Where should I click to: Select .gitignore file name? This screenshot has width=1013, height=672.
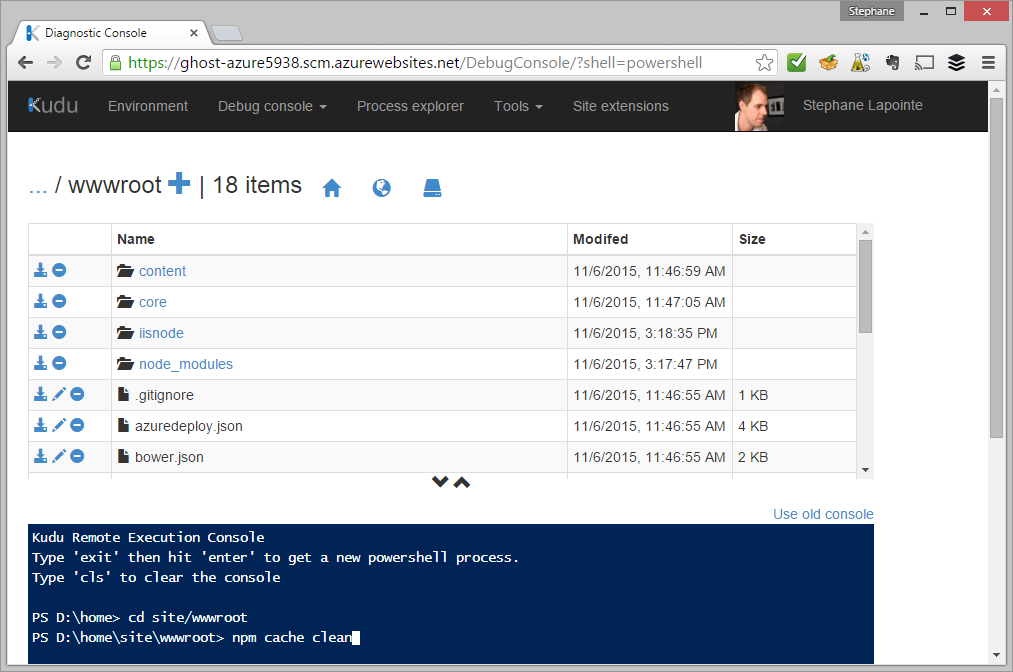pyautogui.click(x=164, y=395)
